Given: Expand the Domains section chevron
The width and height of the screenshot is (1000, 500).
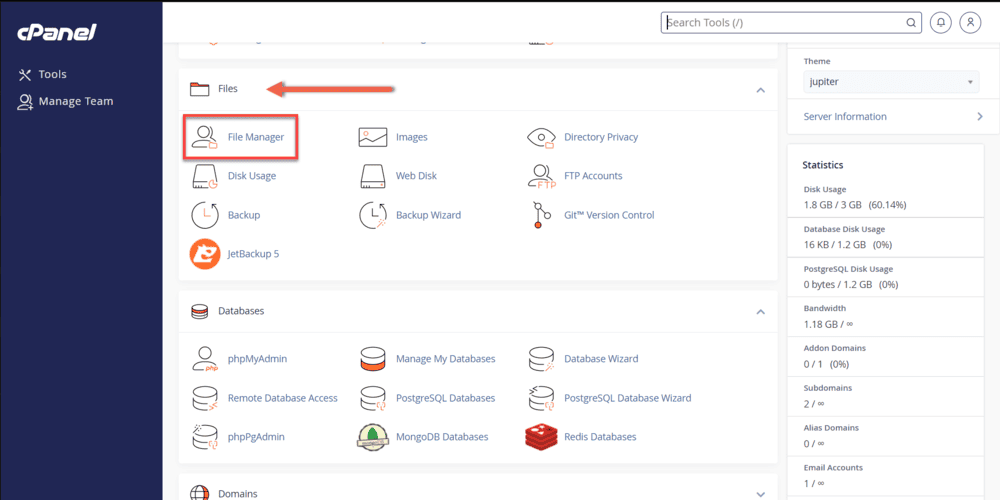Looking at the screenshot, I should click(x=760, y=494).
